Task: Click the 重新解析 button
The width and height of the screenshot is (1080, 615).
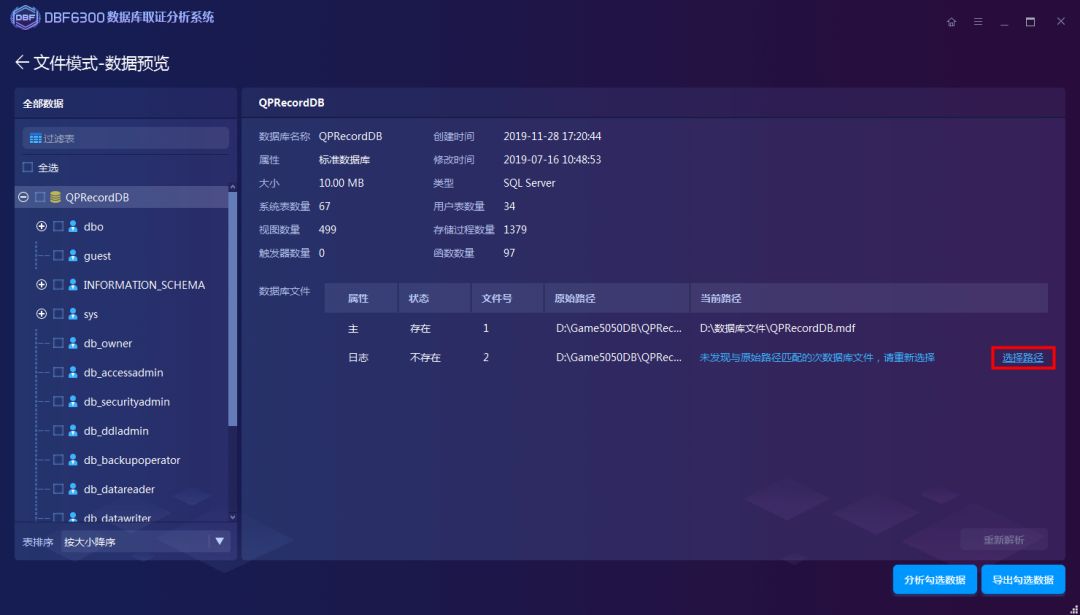Action: (x=1004, y=540)
